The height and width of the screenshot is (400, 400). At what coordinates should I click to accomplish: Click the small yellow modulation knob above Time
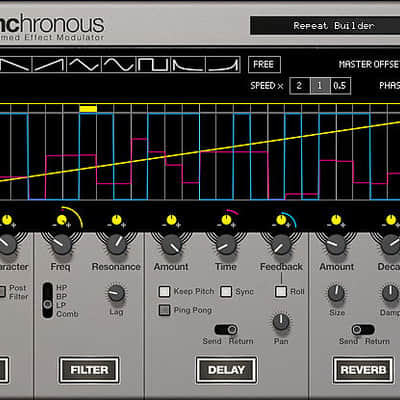pos(226,220)
